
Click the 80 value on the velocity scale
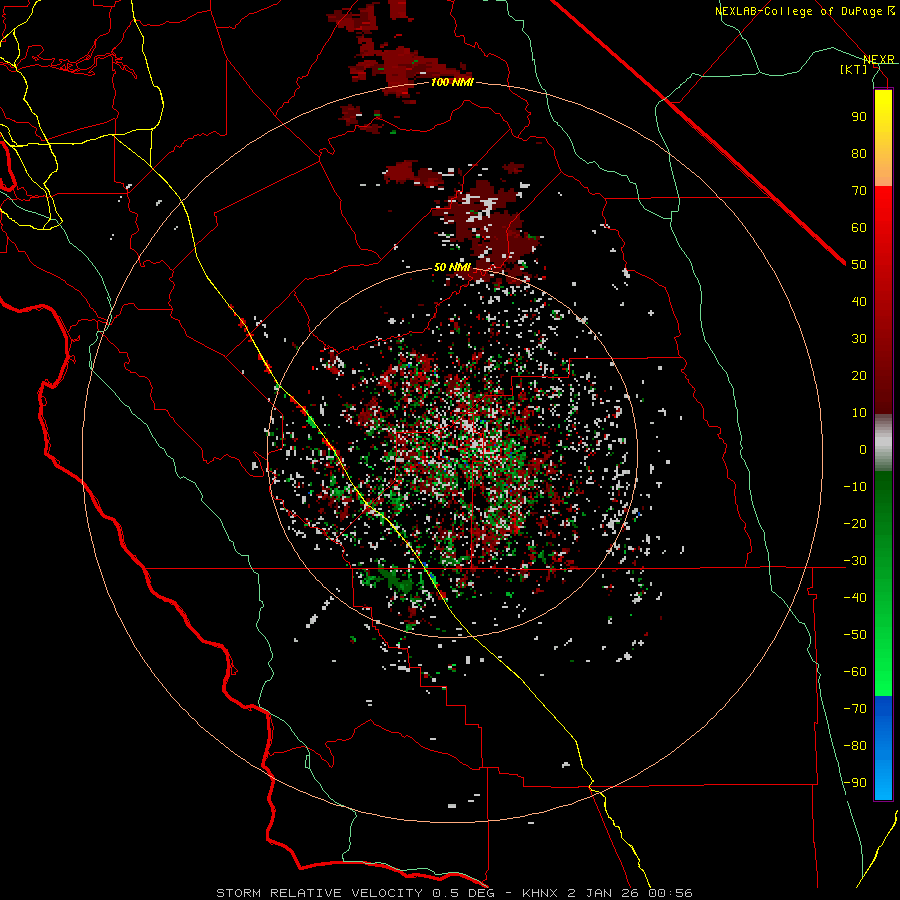tap(859, 153)
